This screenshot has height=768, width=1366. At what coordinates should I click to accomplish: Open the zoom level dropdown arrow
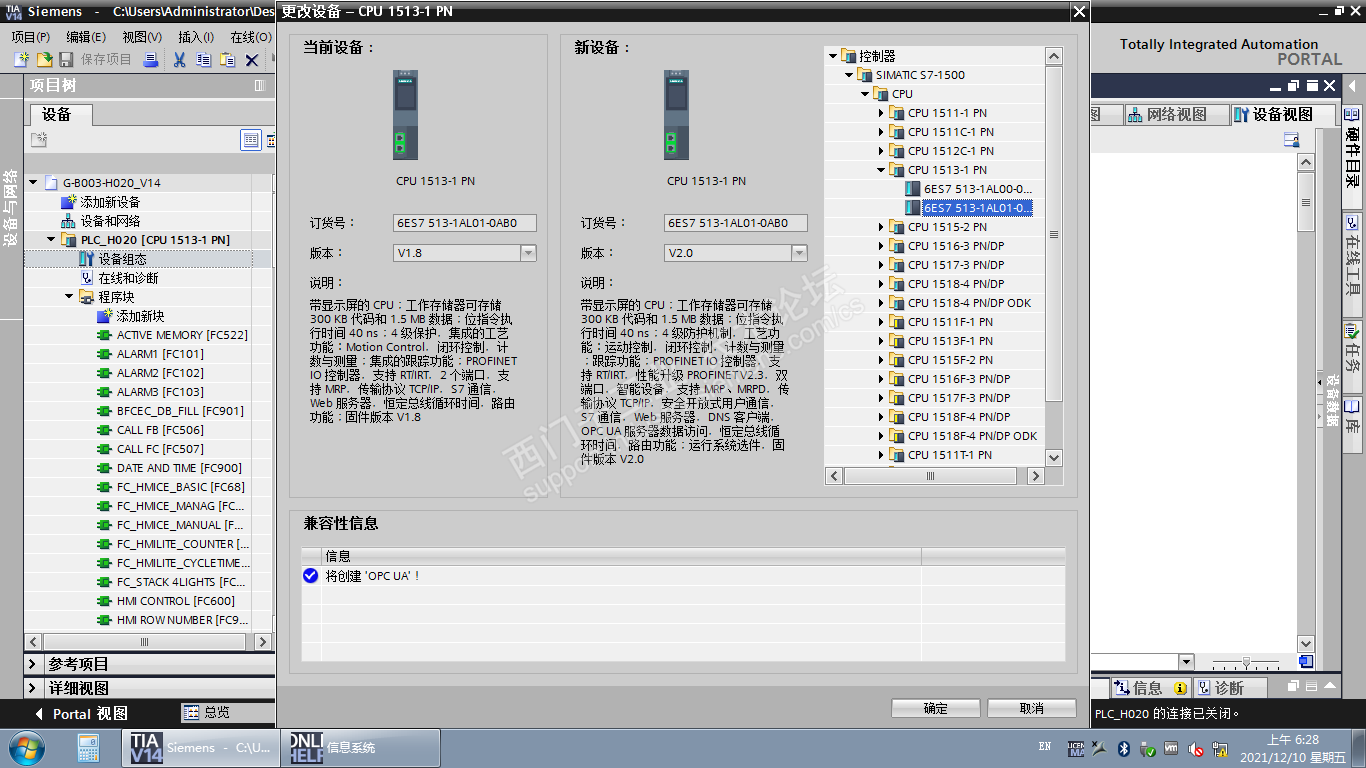(x=1186, y=661)
